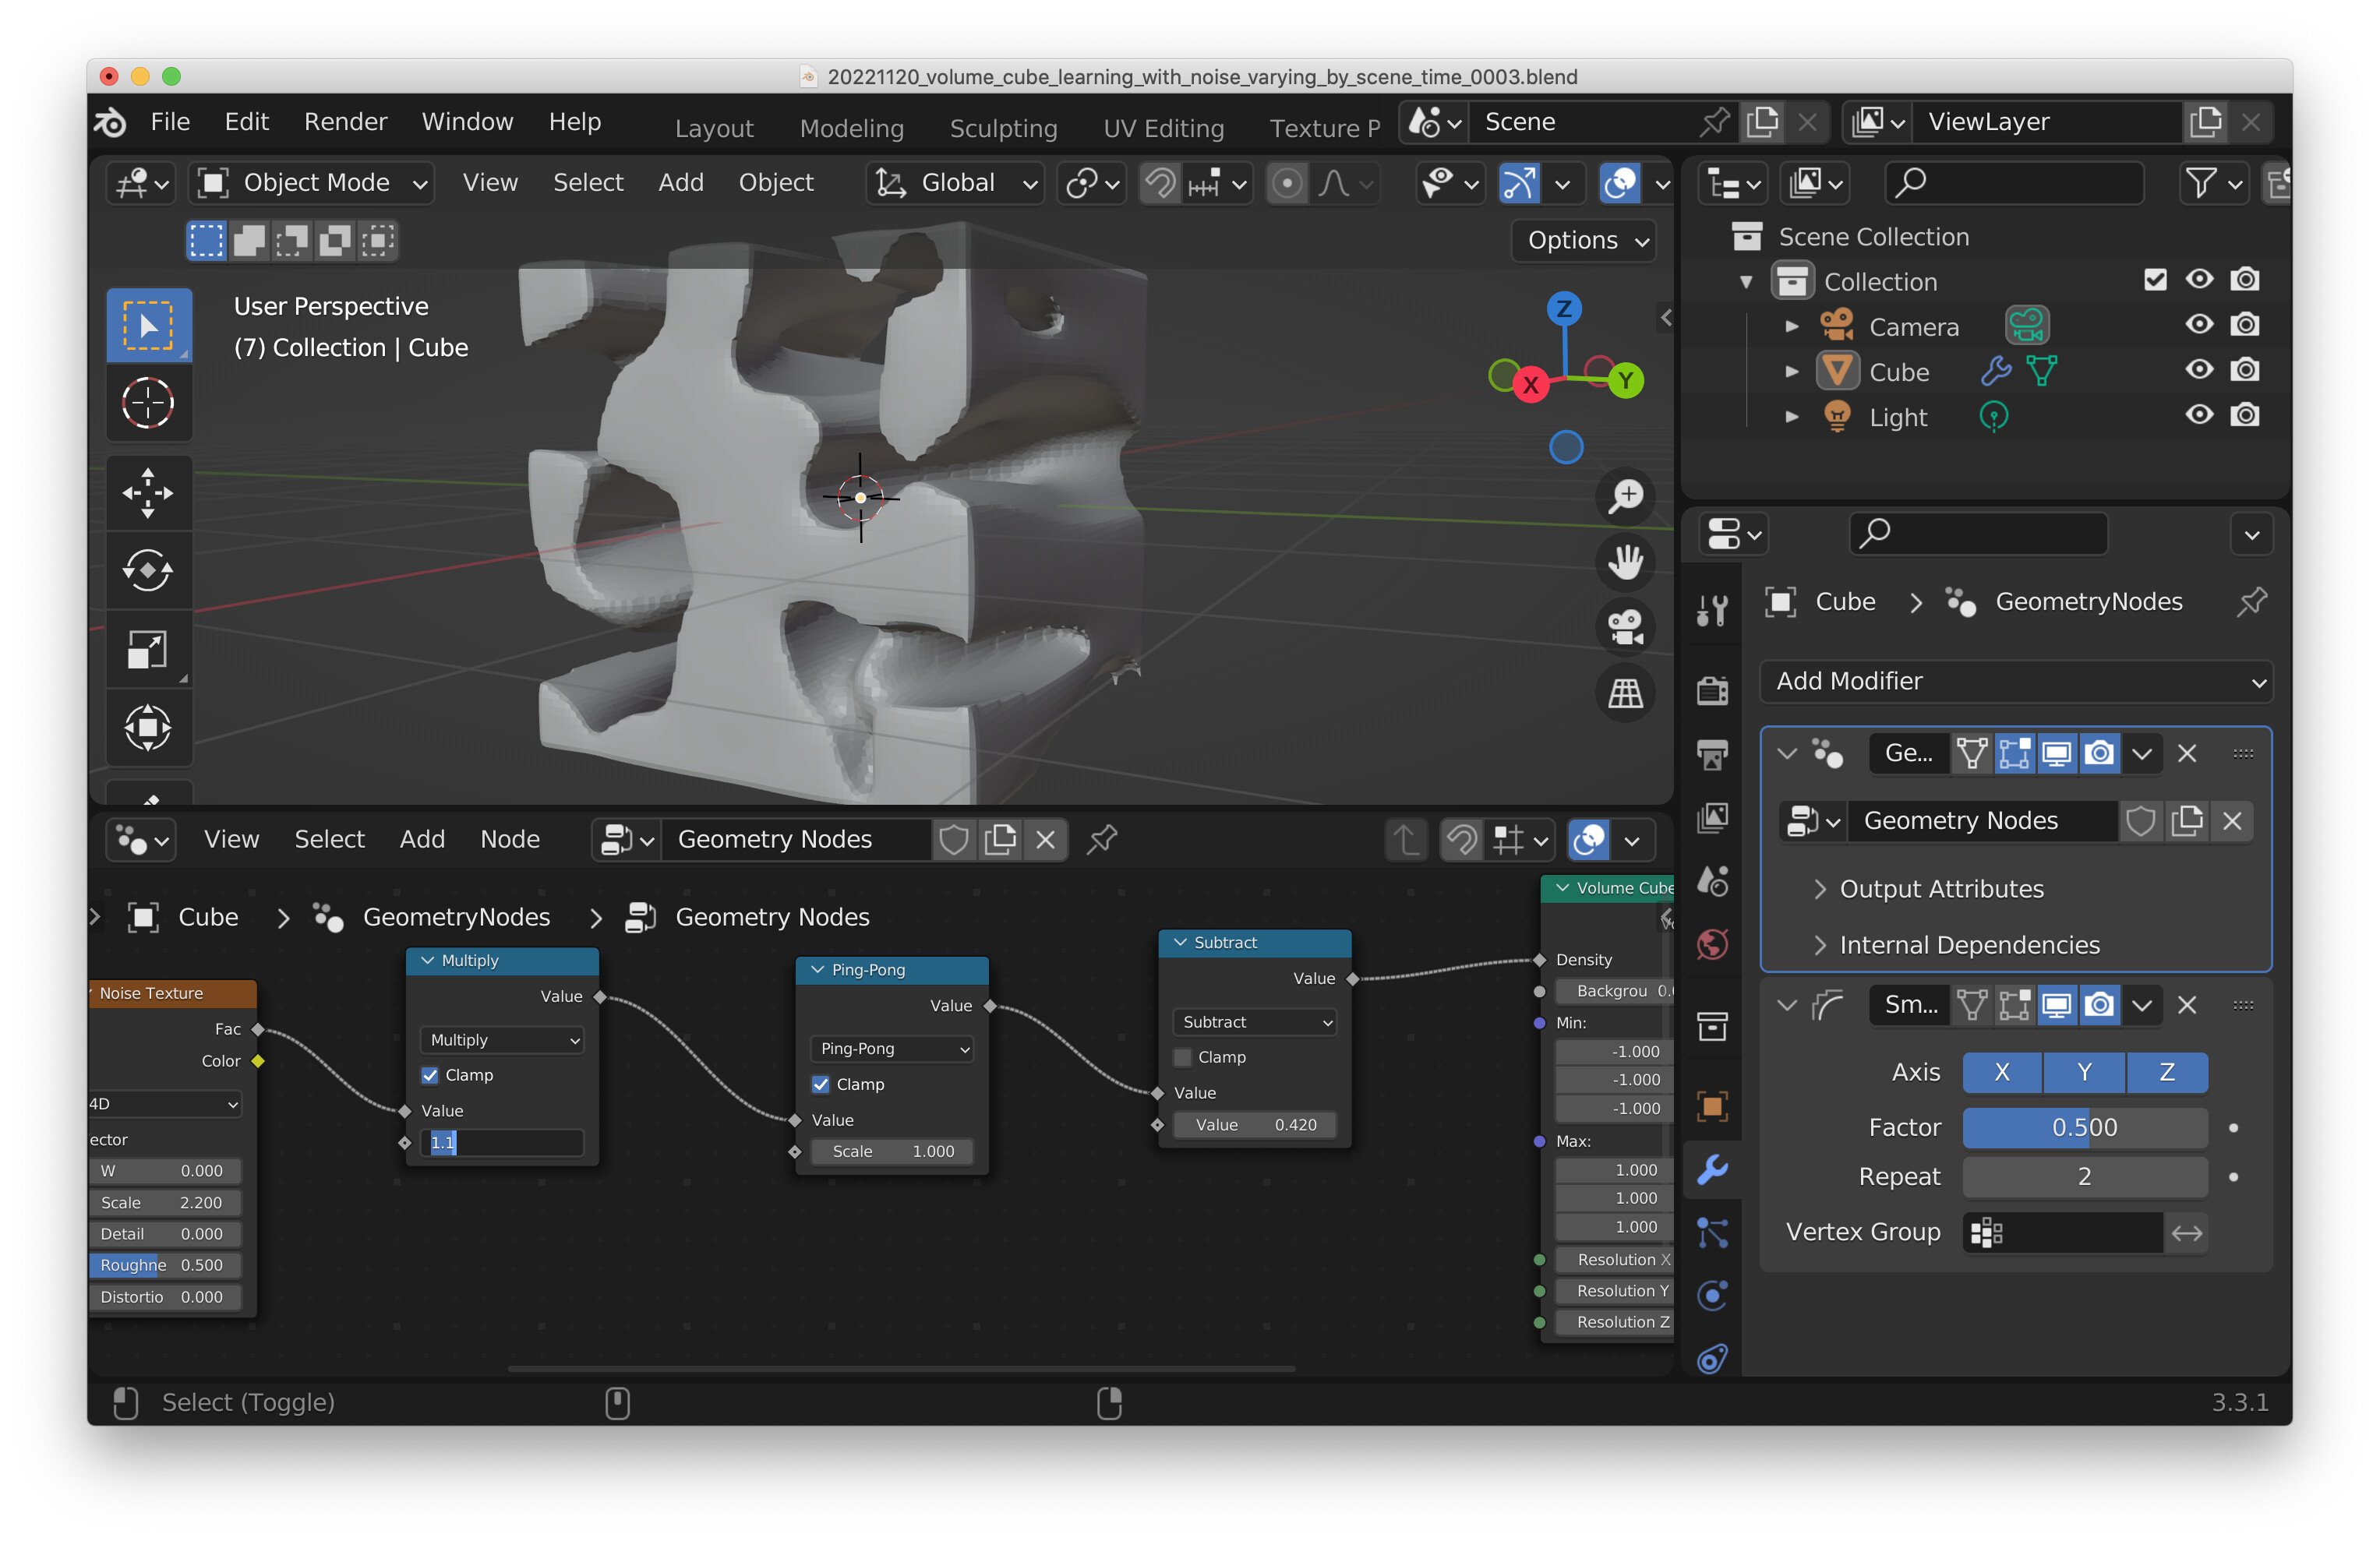The width and height of the screenshot is (2380, 1541).
Task: Open the World properties globe tab
Action: pyautogui.click(x=1712, y=944)
